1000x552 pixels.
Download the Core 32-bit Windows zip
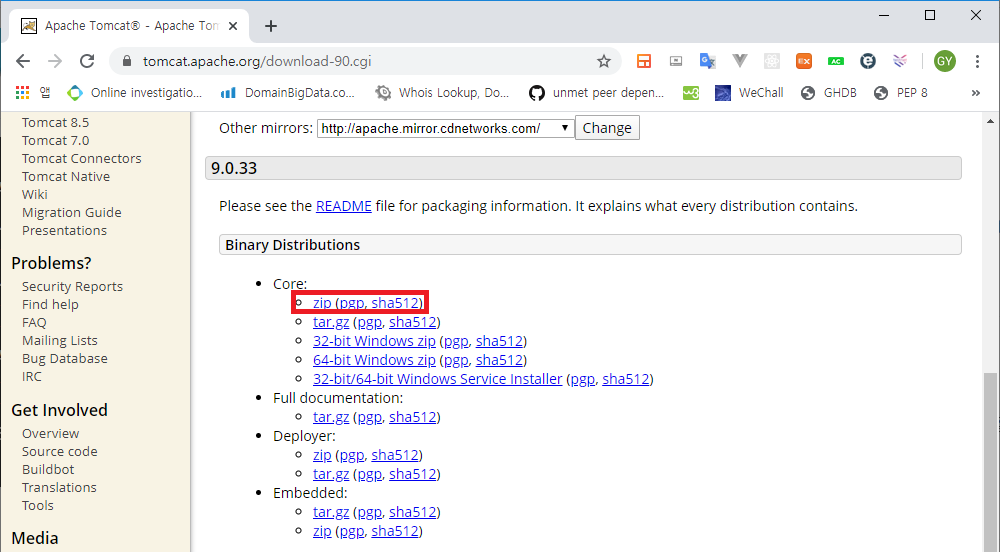tap(374, 341)
